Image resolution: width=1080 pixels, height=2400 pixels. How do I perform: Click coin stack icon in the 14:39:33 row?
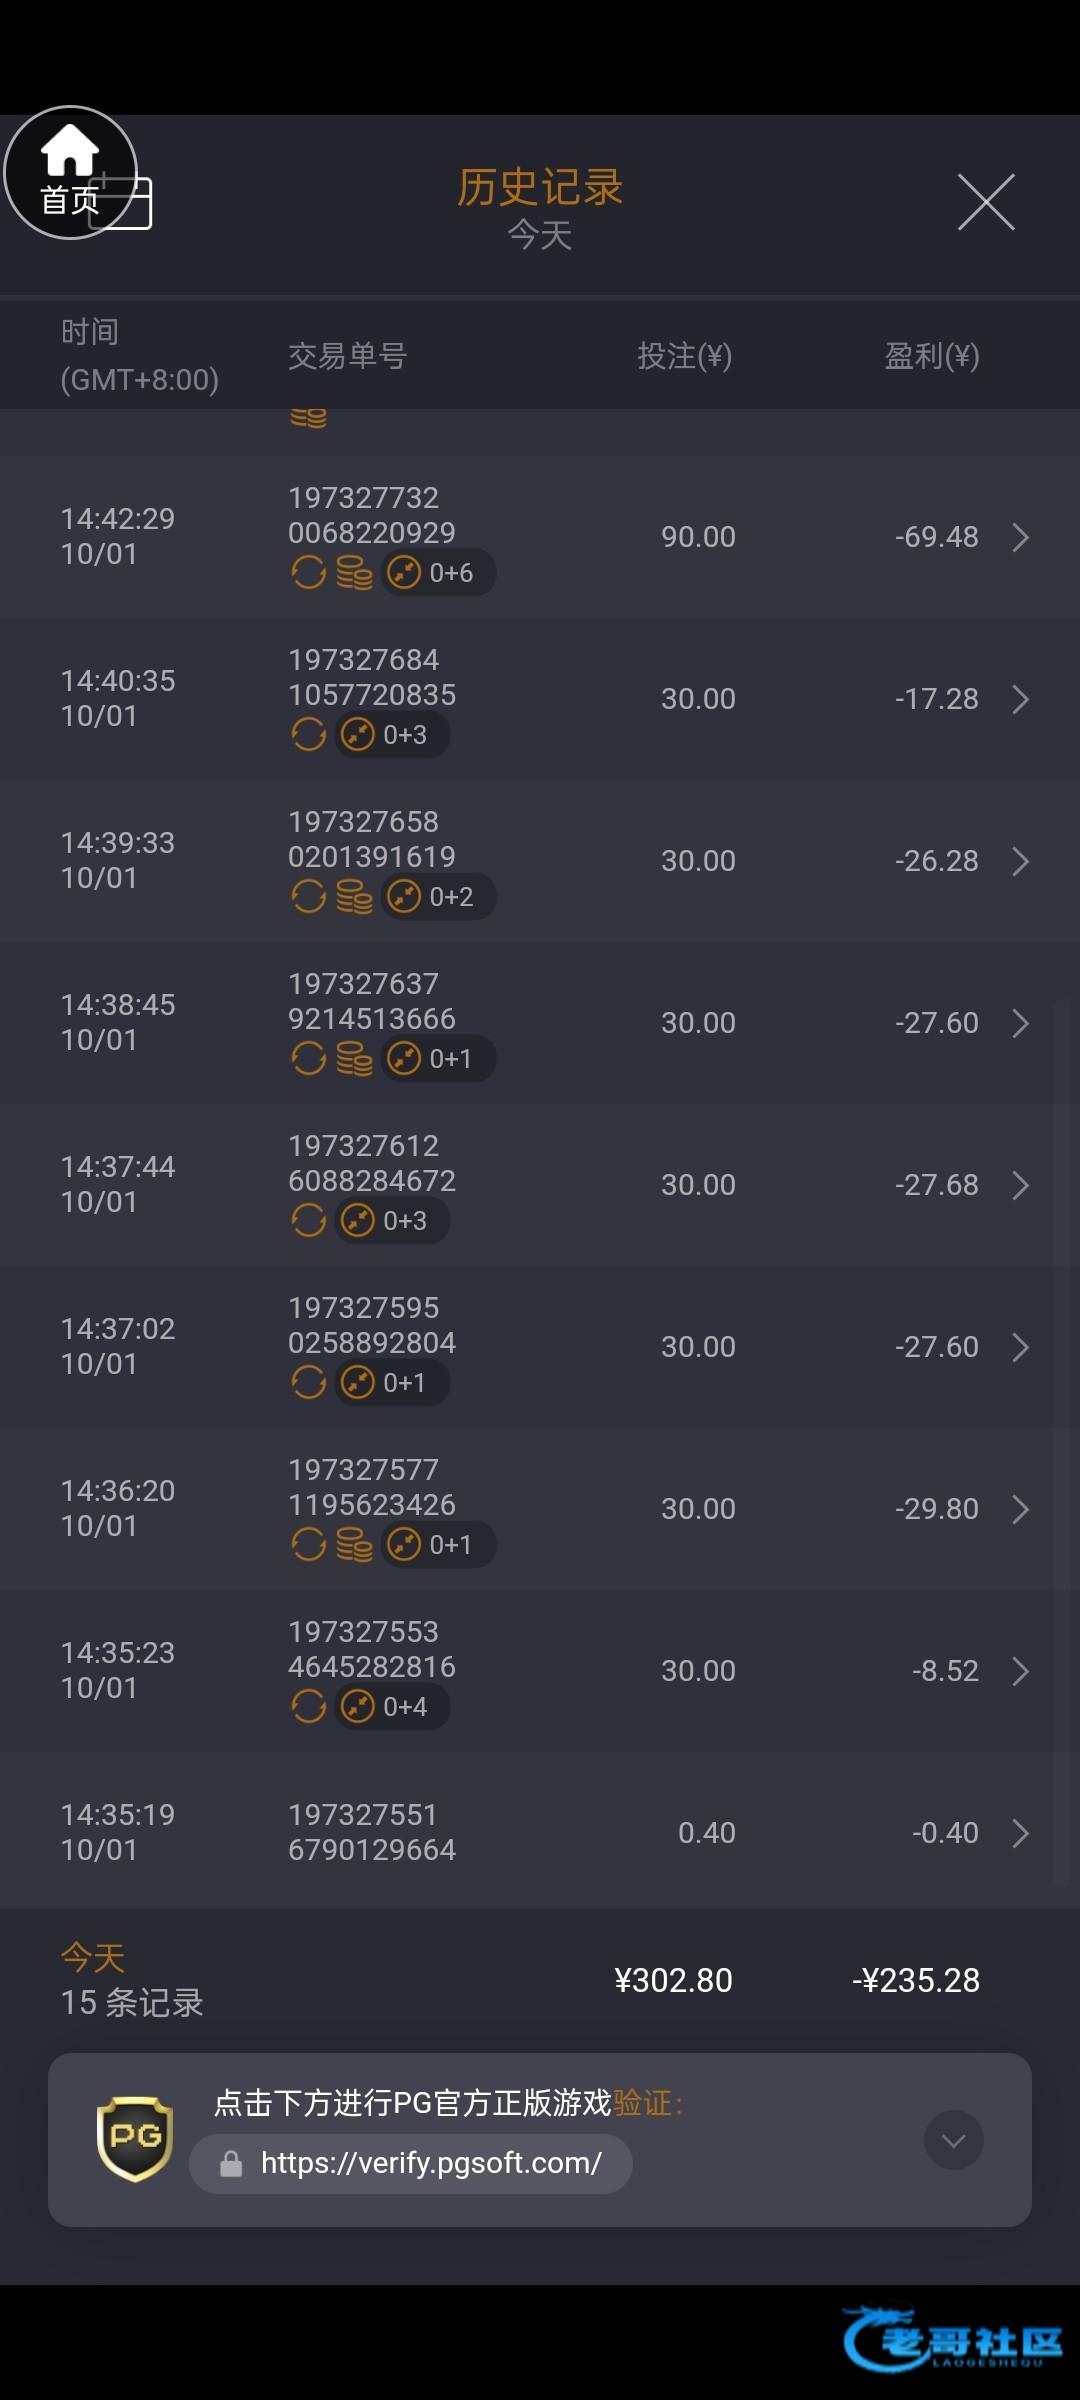click(x=354, y=897)
